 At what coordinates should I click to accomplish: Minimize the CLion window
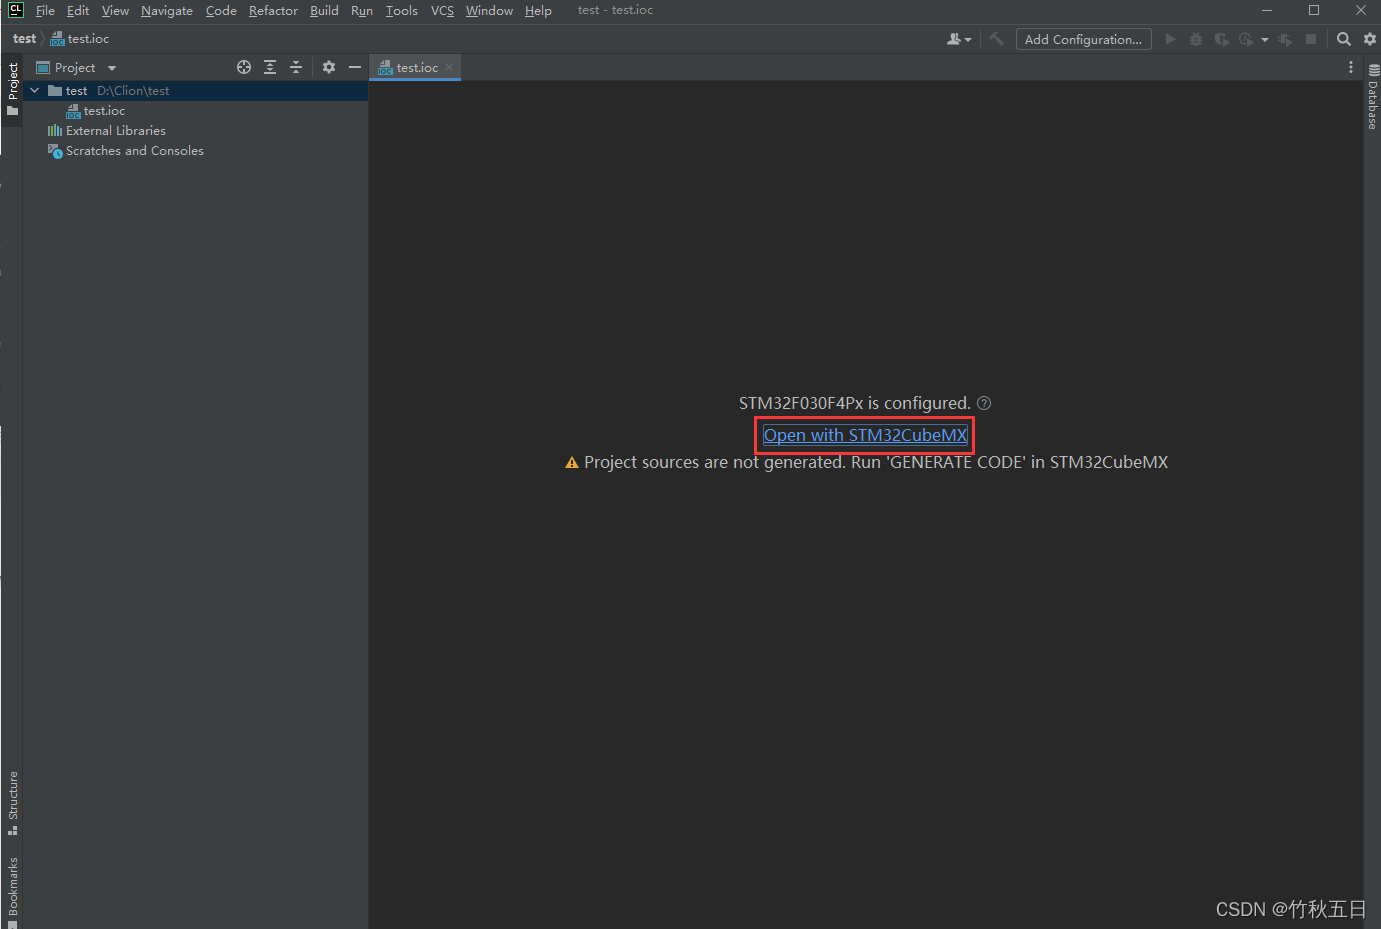click(1267, 10)
